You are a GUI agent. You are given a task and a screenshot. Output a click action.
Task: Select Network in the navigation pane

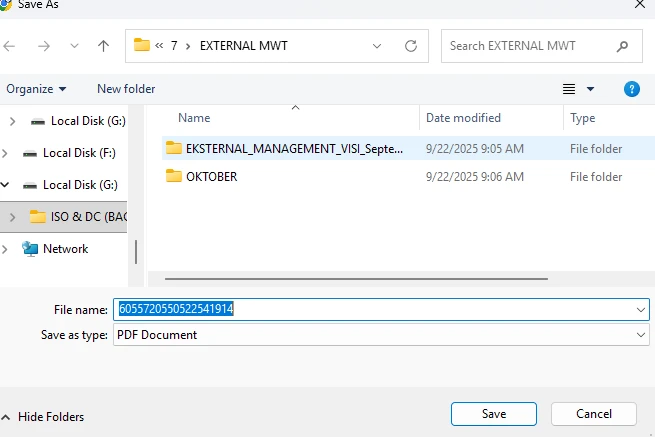(x=66, y=249)
